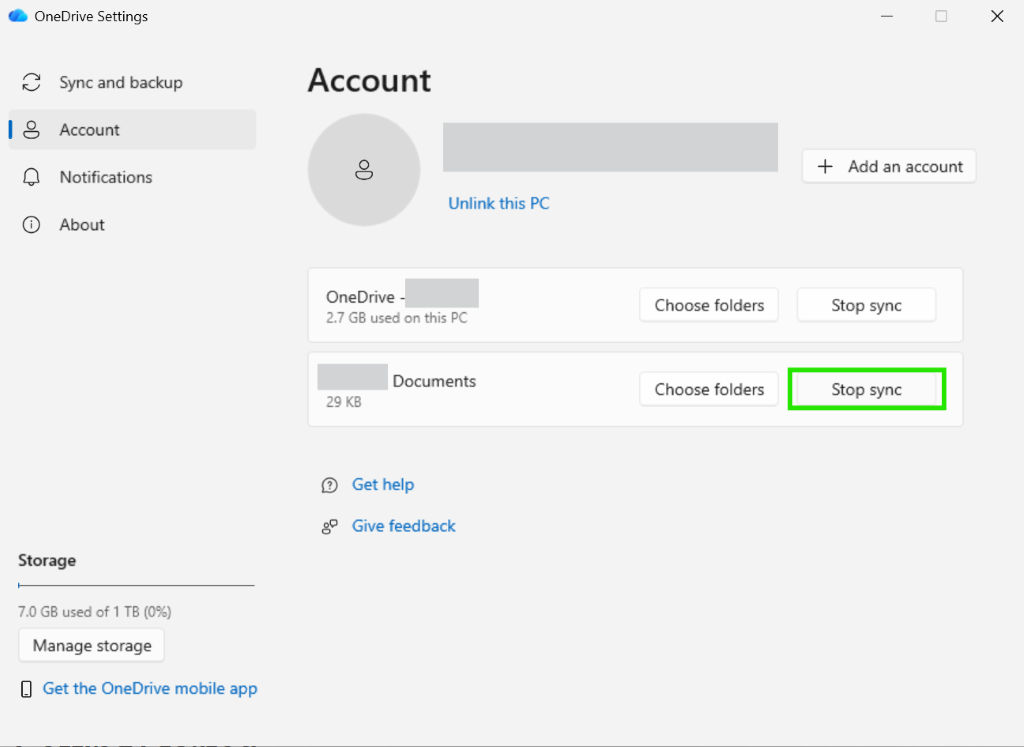Click the bell icon for Notifications

[x=31, y=177]
